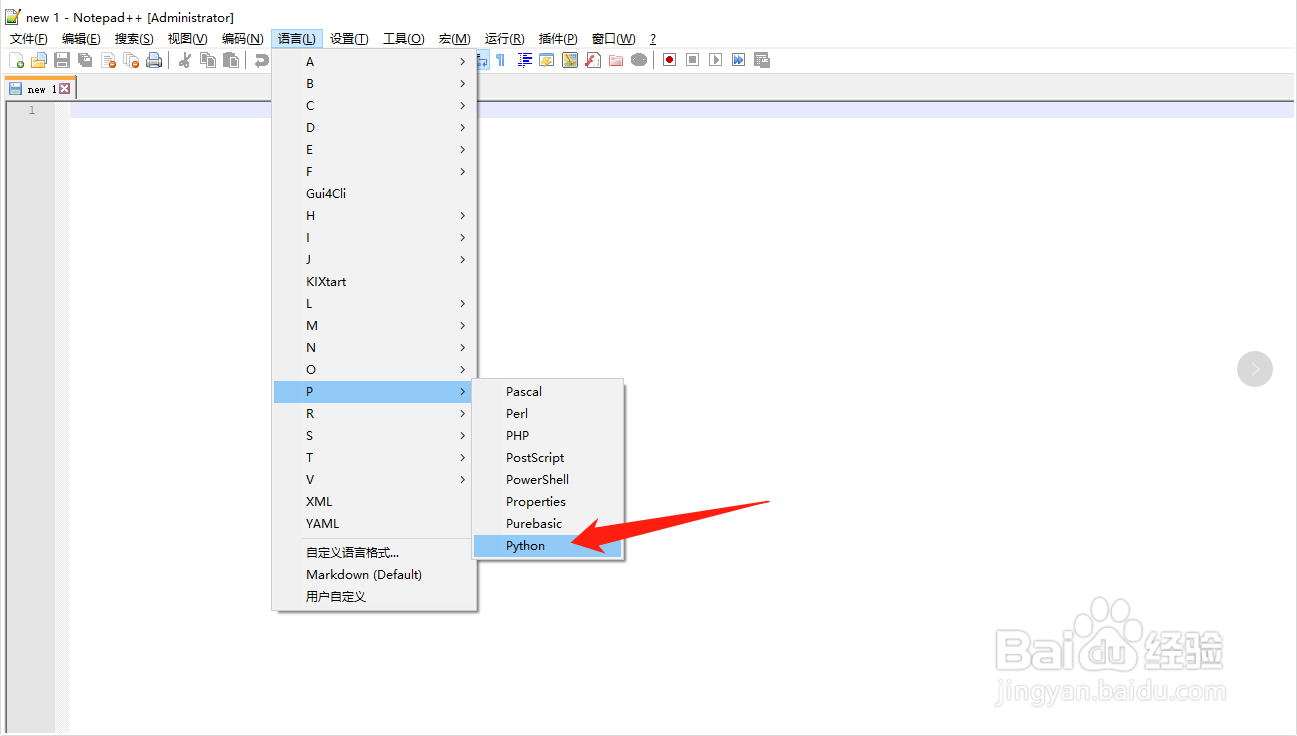Choose Purebasic from submenu

(x=547, y=524)
